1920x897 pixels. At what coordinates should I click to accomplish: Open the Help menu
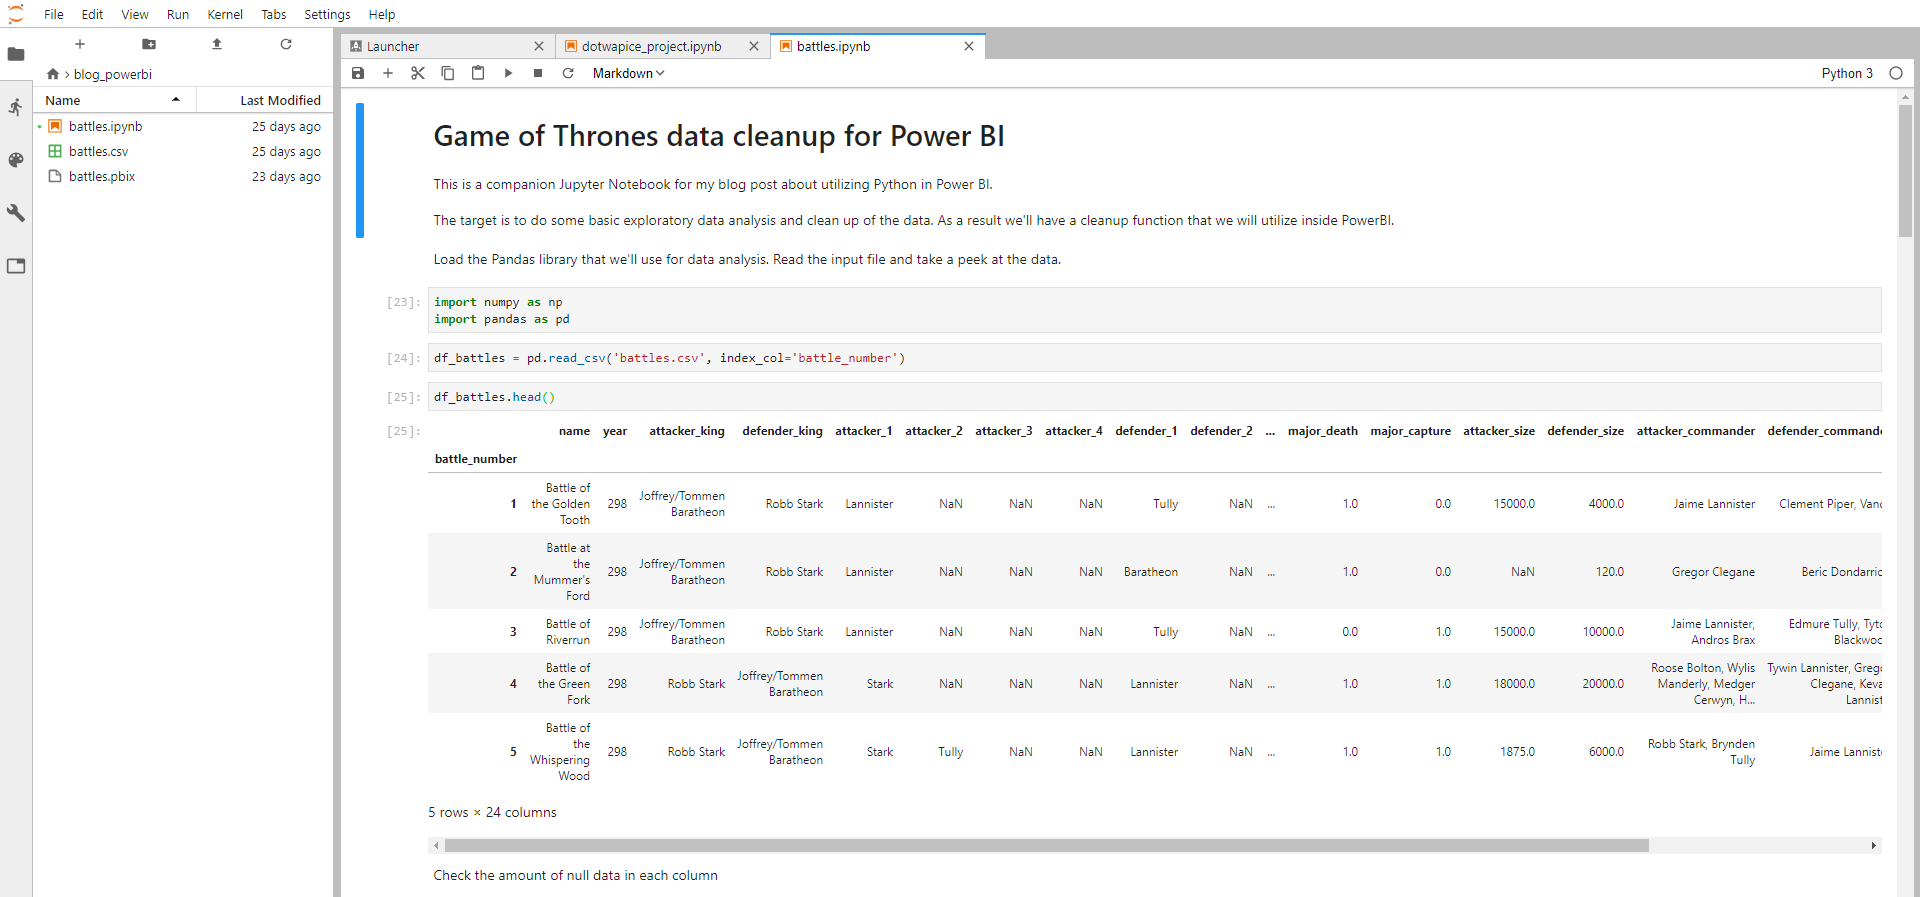point(382,14)
